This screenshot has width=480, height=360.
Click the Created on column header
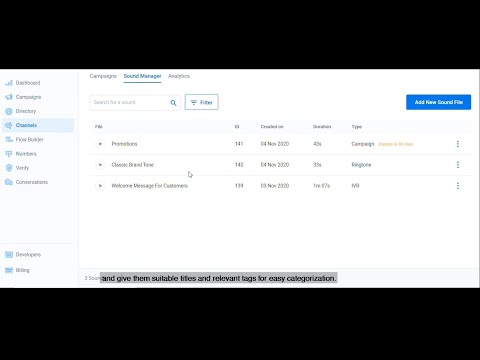point(272,127)
